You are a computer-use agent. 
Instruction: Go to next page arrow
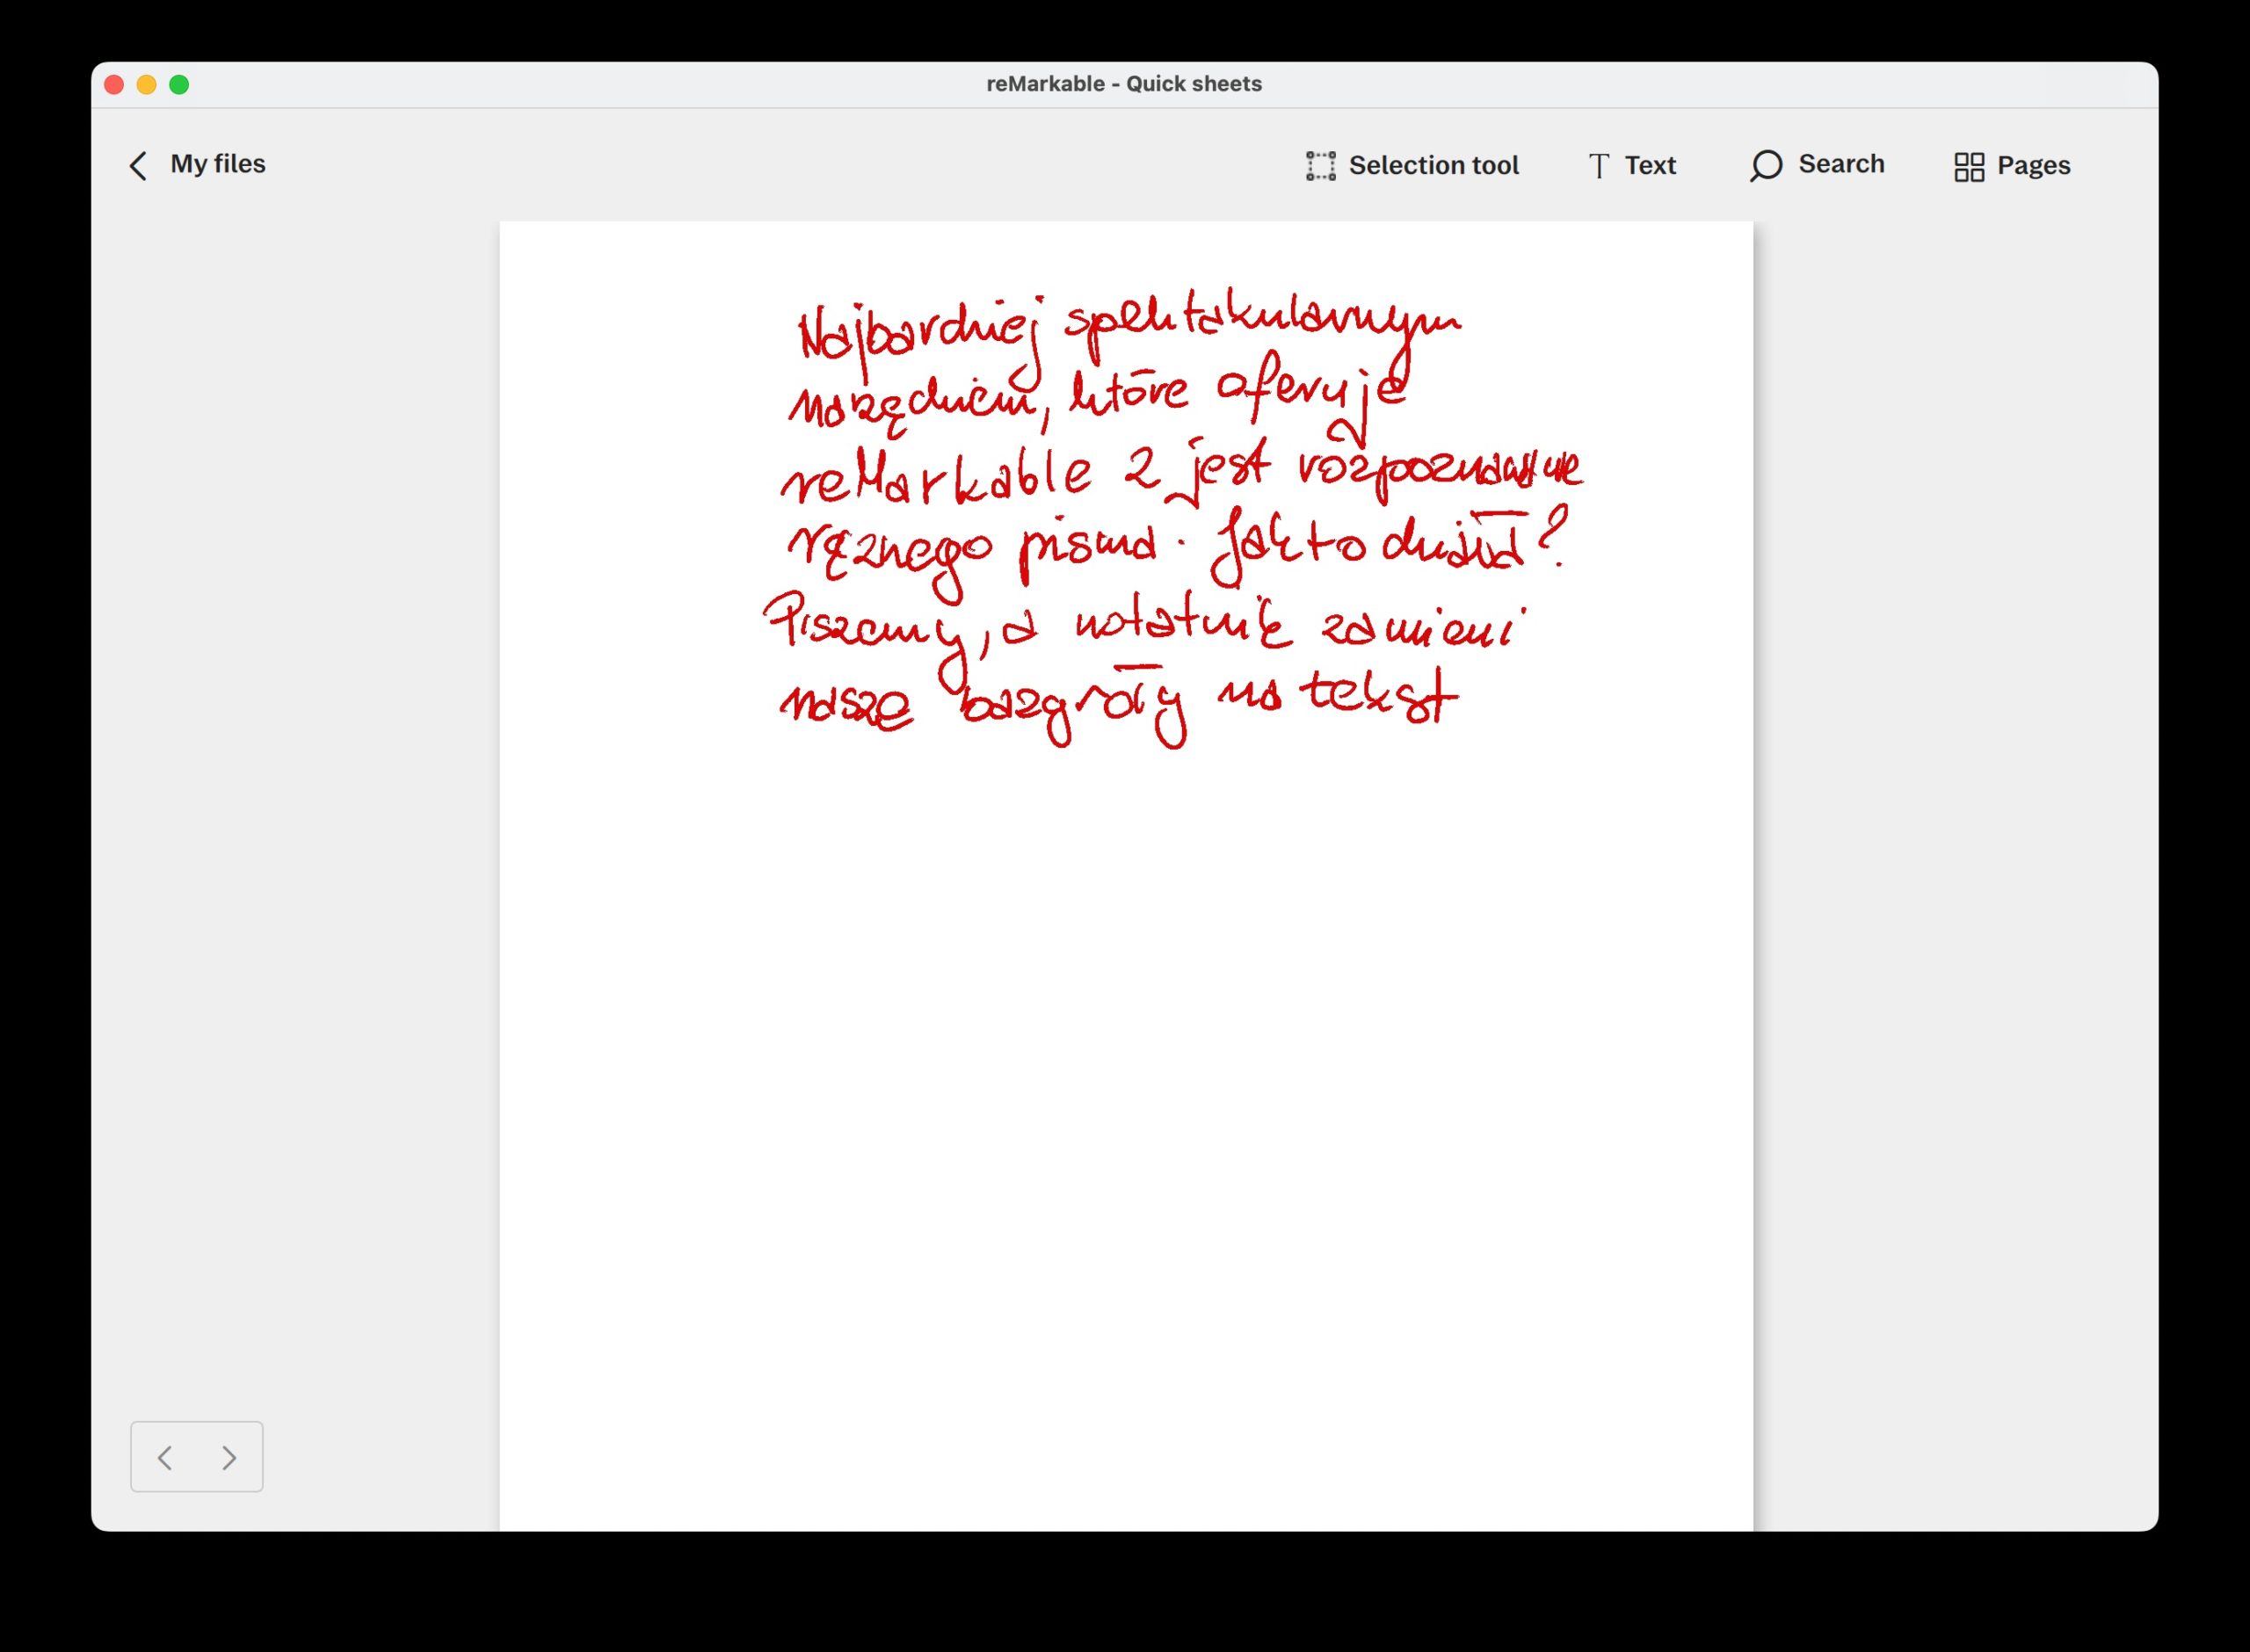tap(229, 1457)
